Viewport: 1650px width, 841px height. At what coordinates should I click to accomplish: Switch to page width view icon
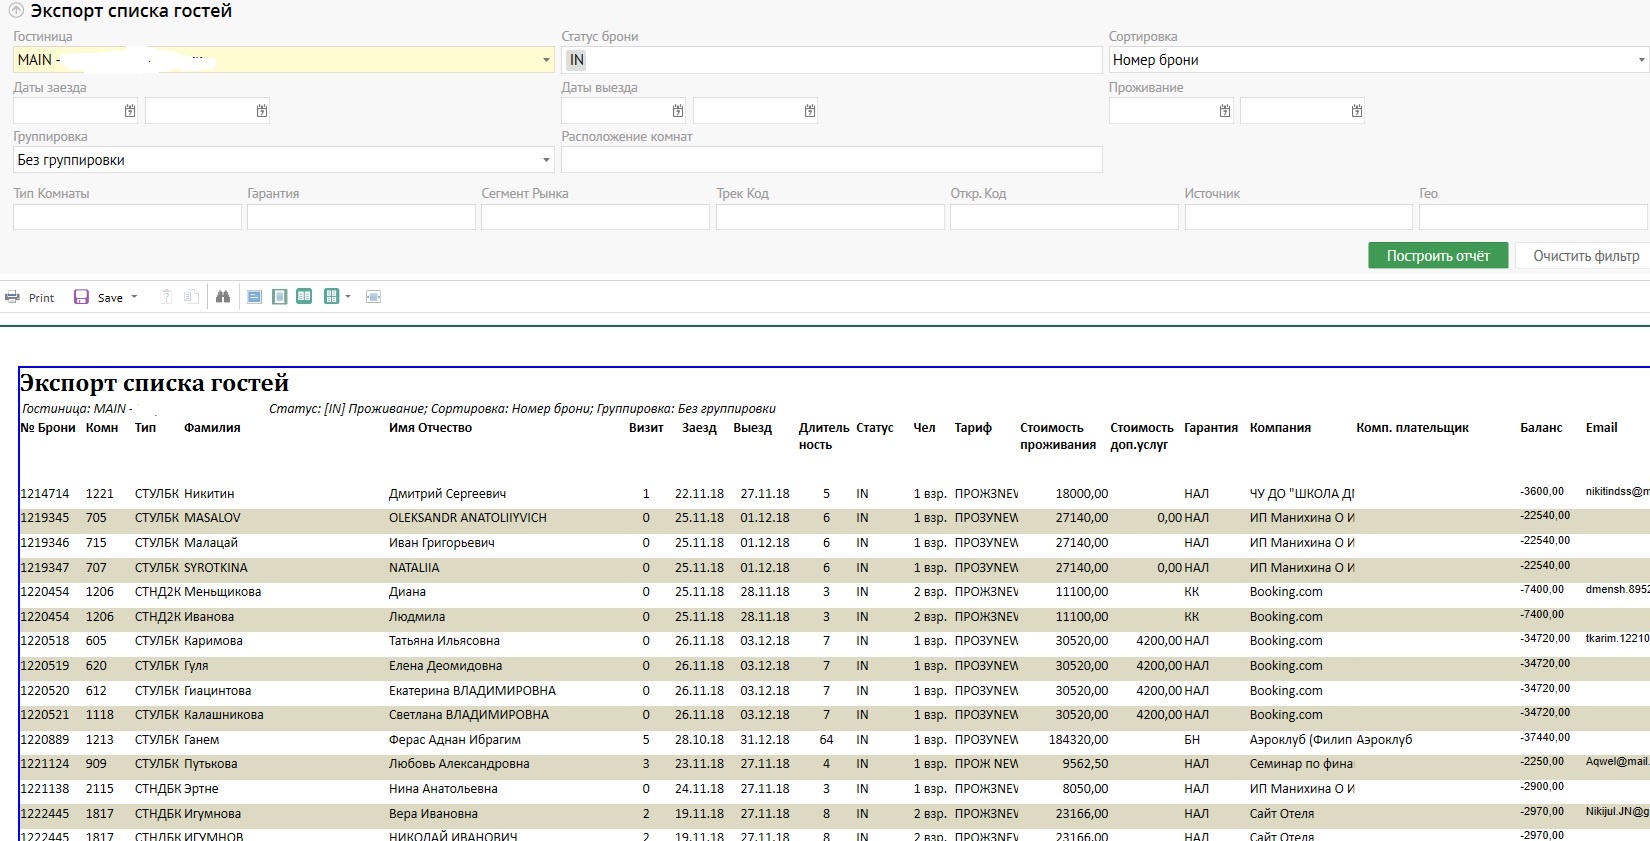tap(255, 297)
